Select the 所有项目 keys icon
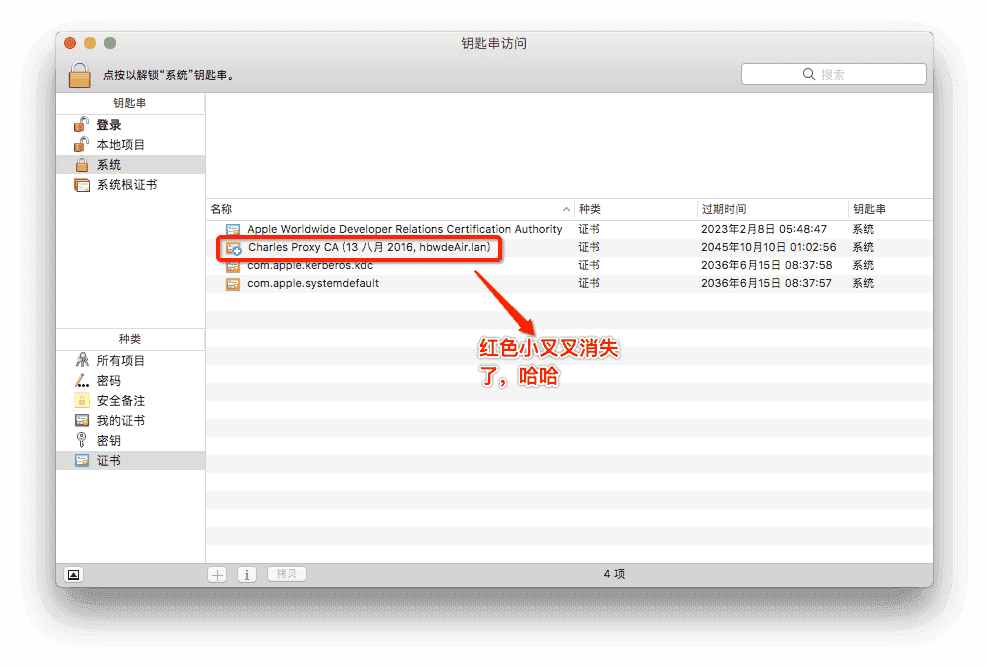 (83, 360)
